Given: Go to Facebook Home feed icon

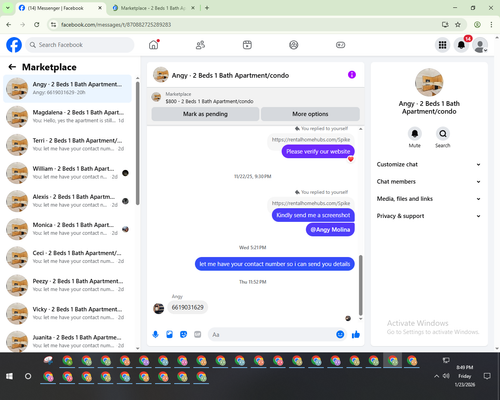Looking at the screenshot, I should (153, 45).
